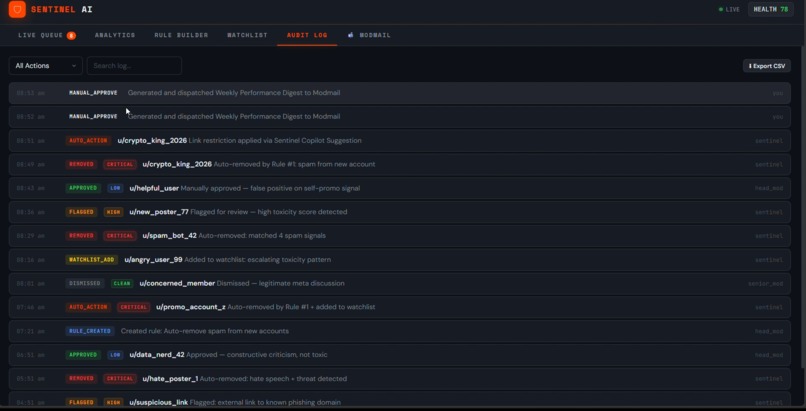
Task: Click the audit log vertical scrollbar
Action: (x=803, y=206)
